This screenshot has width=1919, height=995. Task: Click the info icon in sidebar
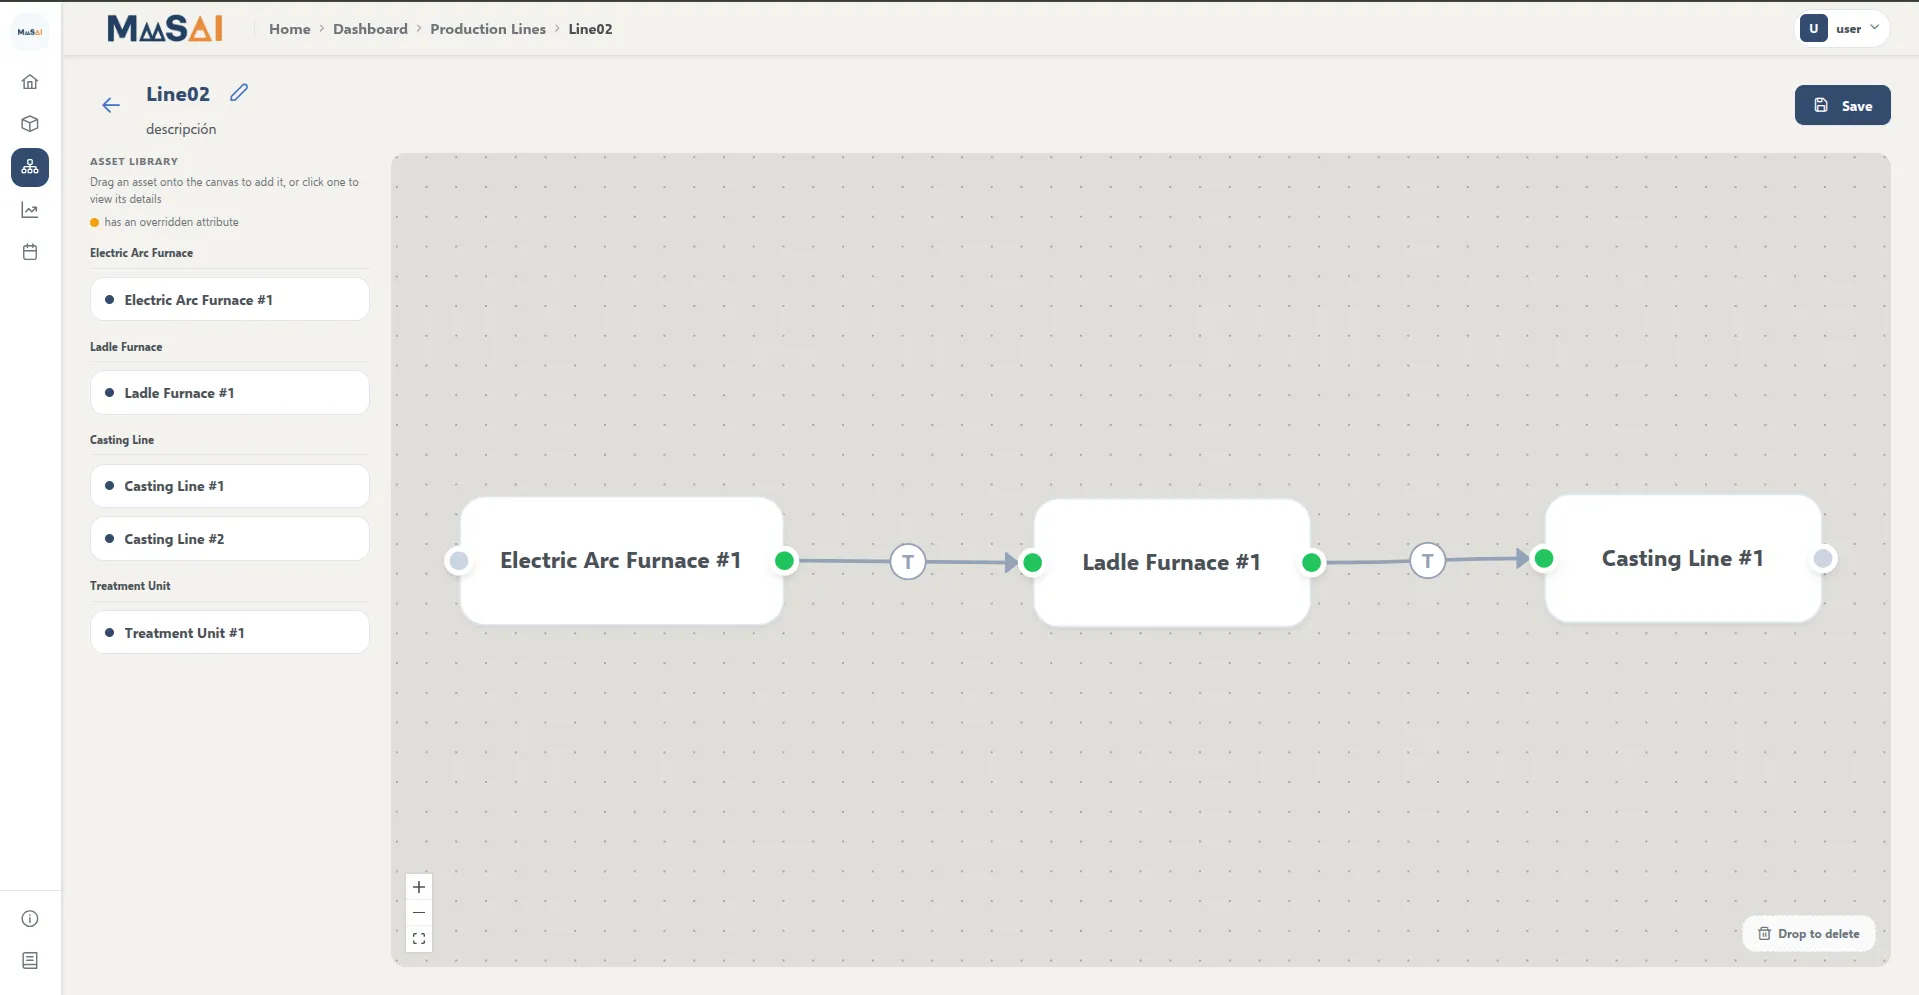pos(30,918)
